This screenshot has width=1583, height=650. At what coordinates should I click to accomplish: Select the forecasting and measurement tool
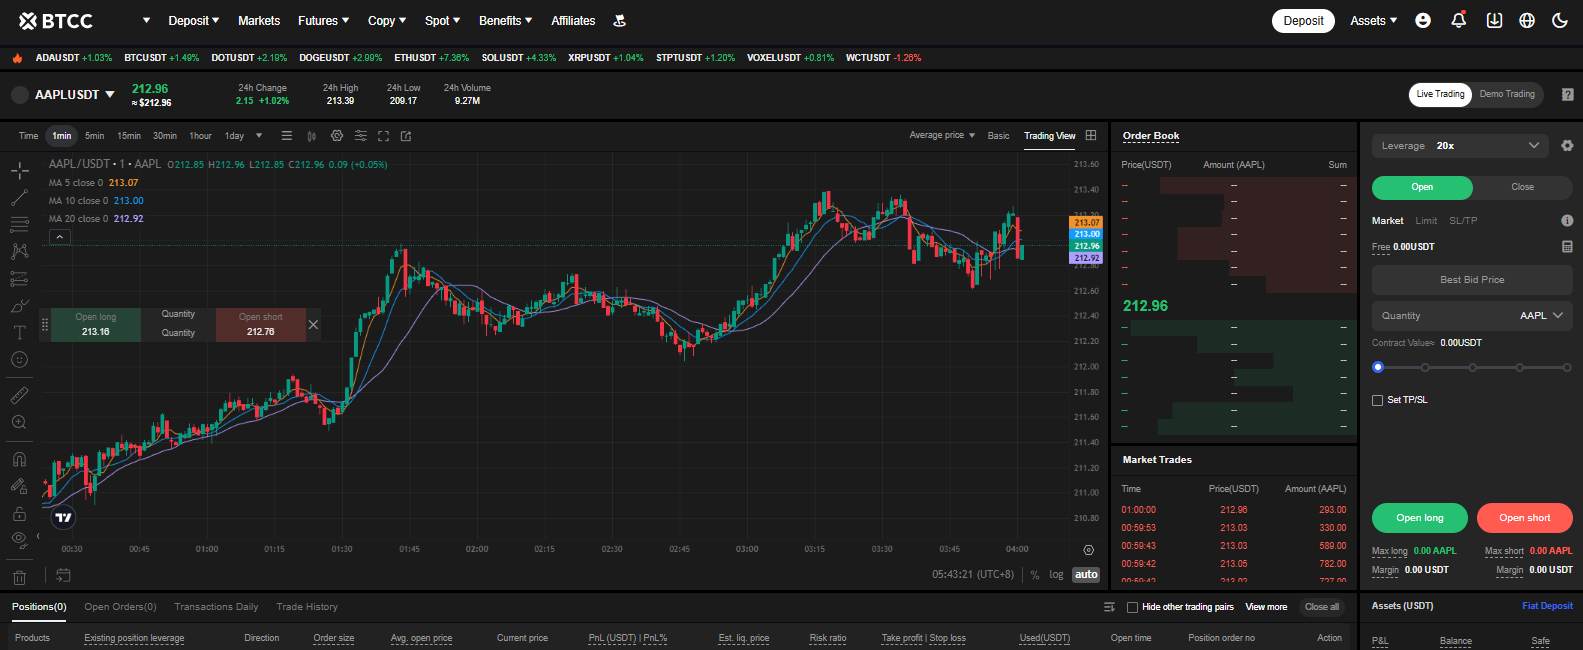tap(19, 278)
